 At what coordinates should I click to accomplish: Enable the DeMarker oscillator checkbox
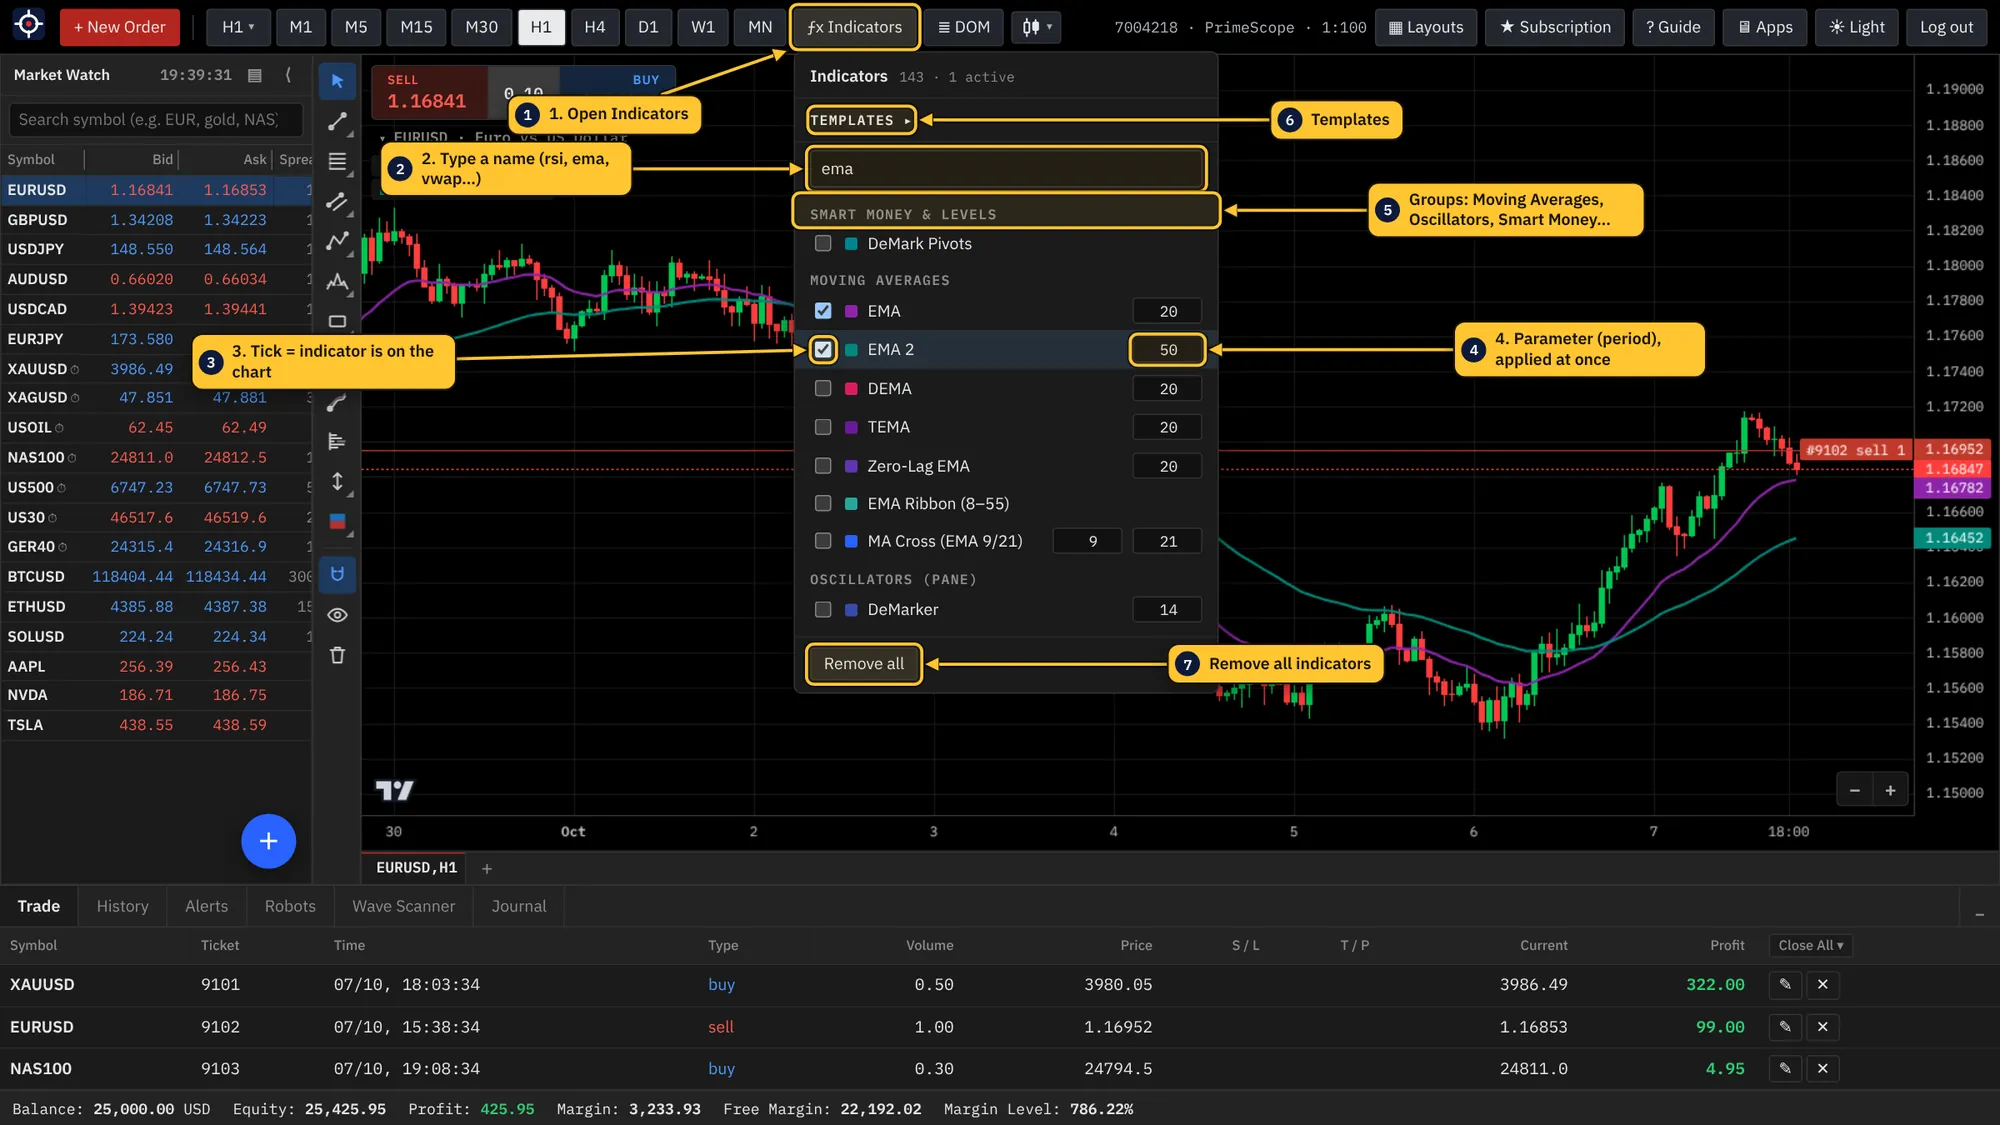click(x=823, y=610)
